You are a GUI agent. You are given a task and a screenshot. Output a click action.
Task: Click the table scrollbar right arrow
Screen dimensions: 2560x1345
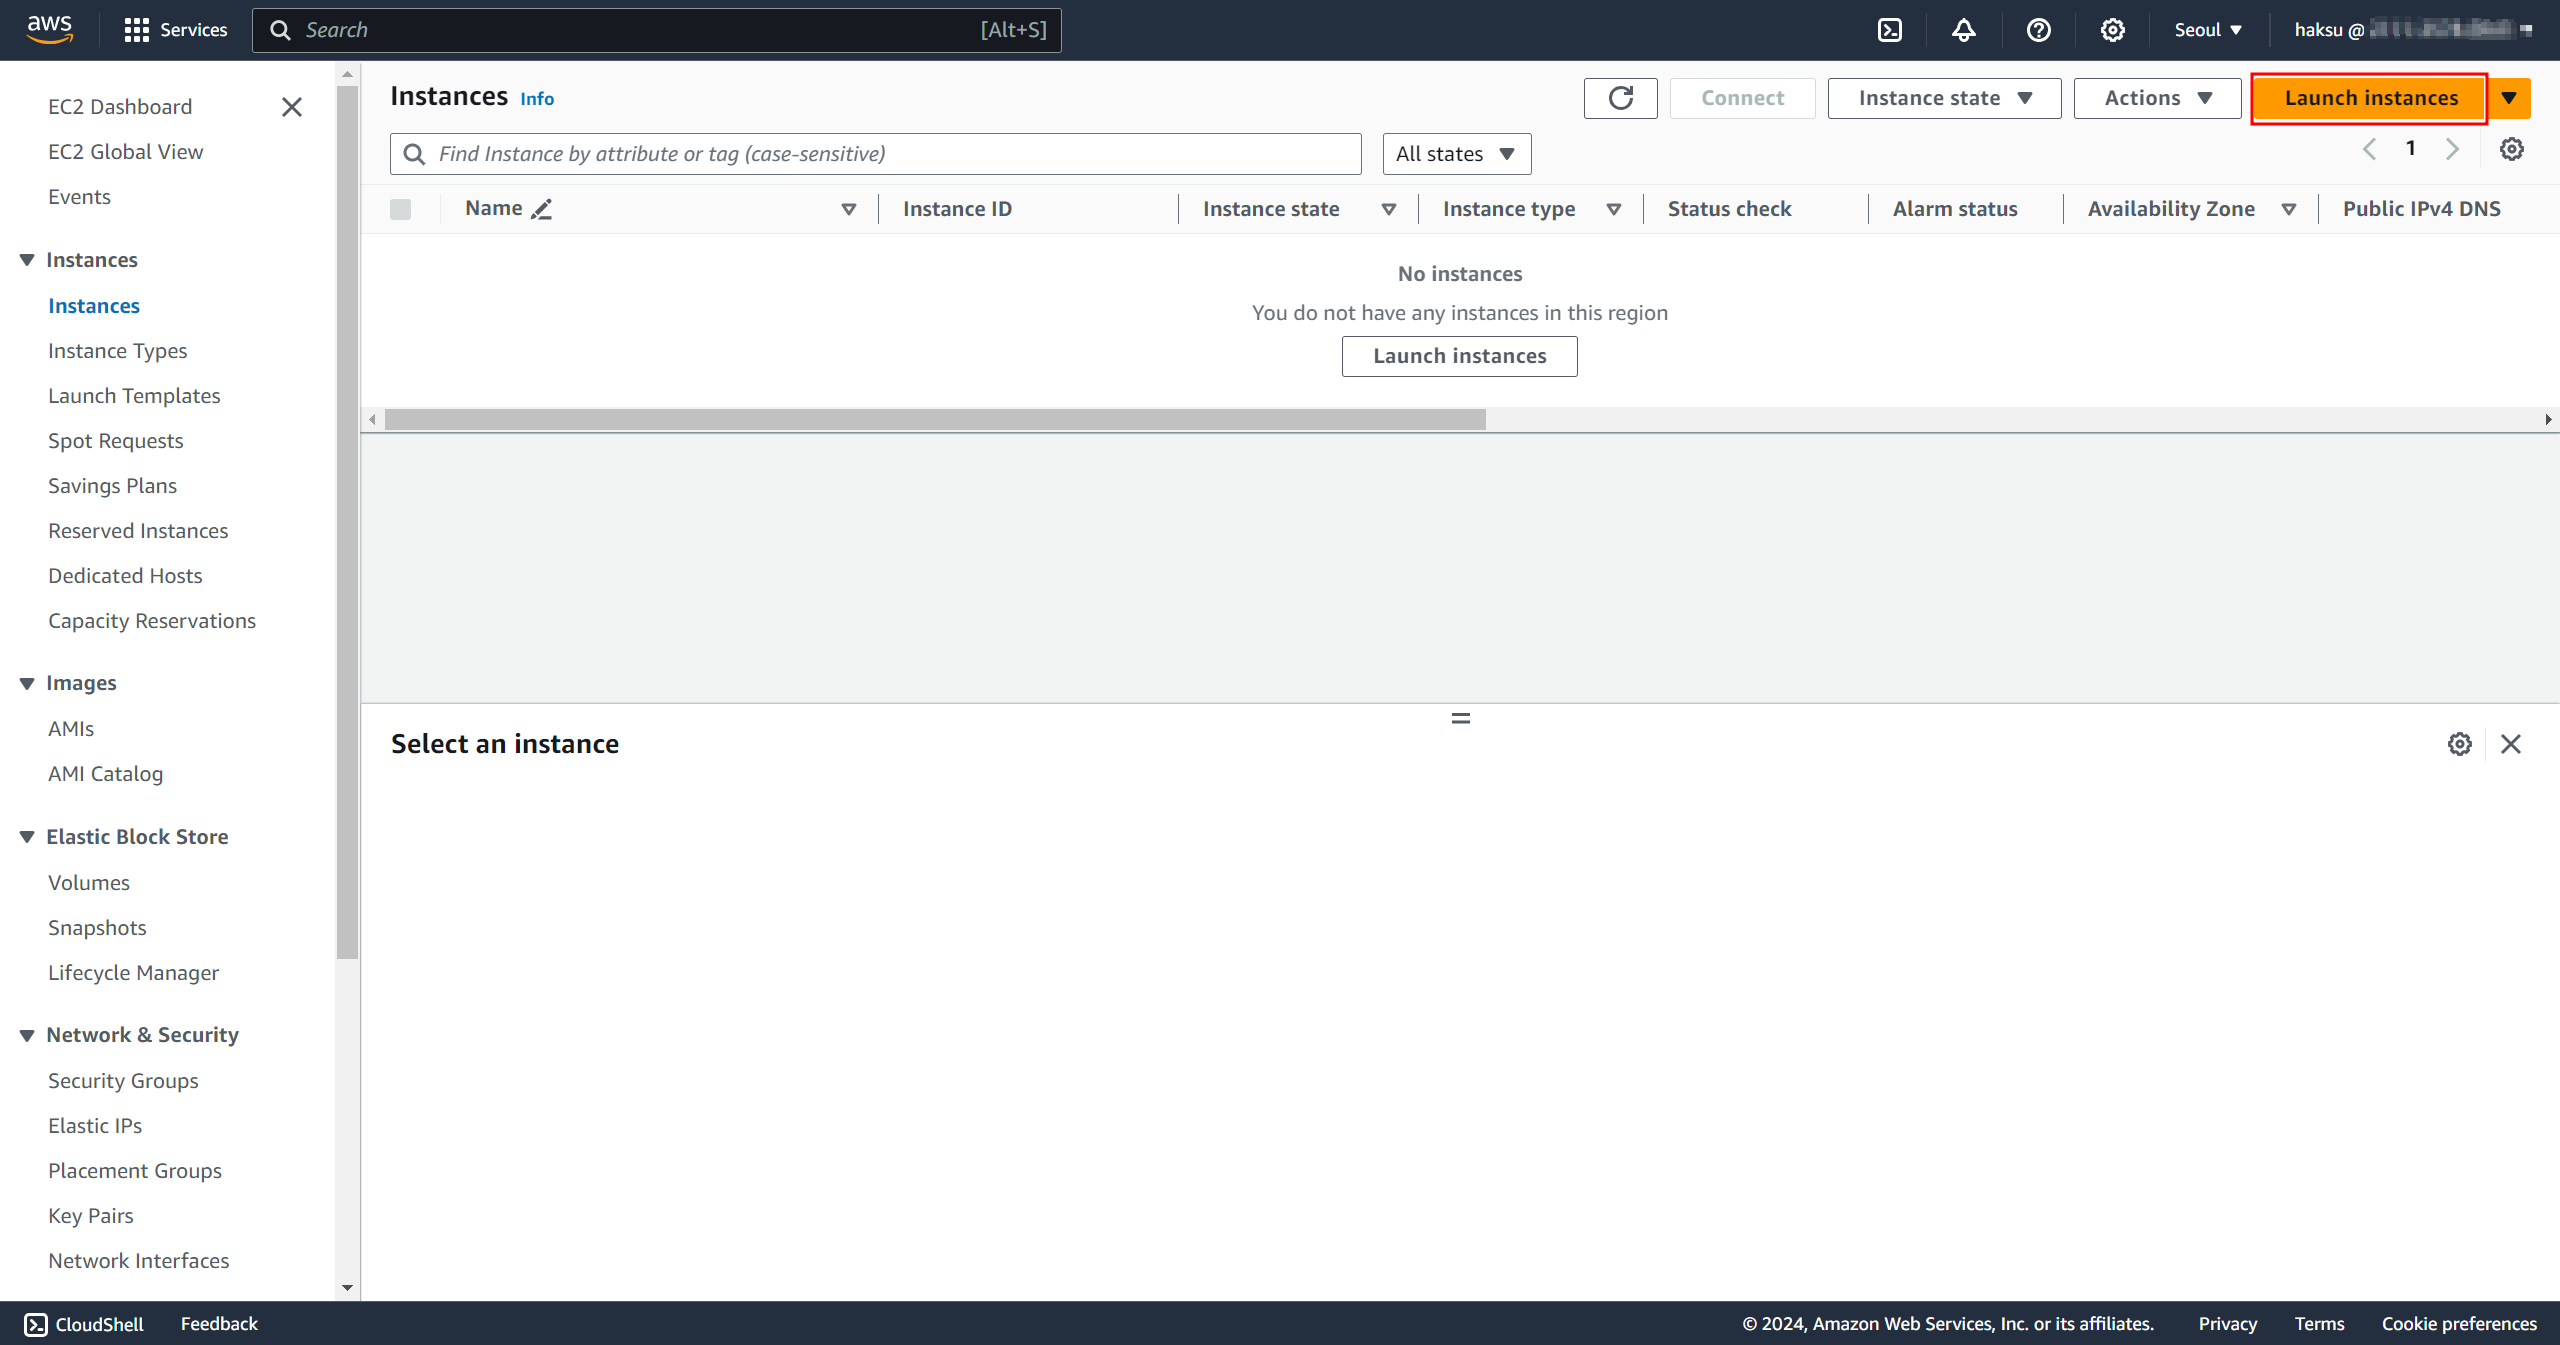[x=2548, y=420]
